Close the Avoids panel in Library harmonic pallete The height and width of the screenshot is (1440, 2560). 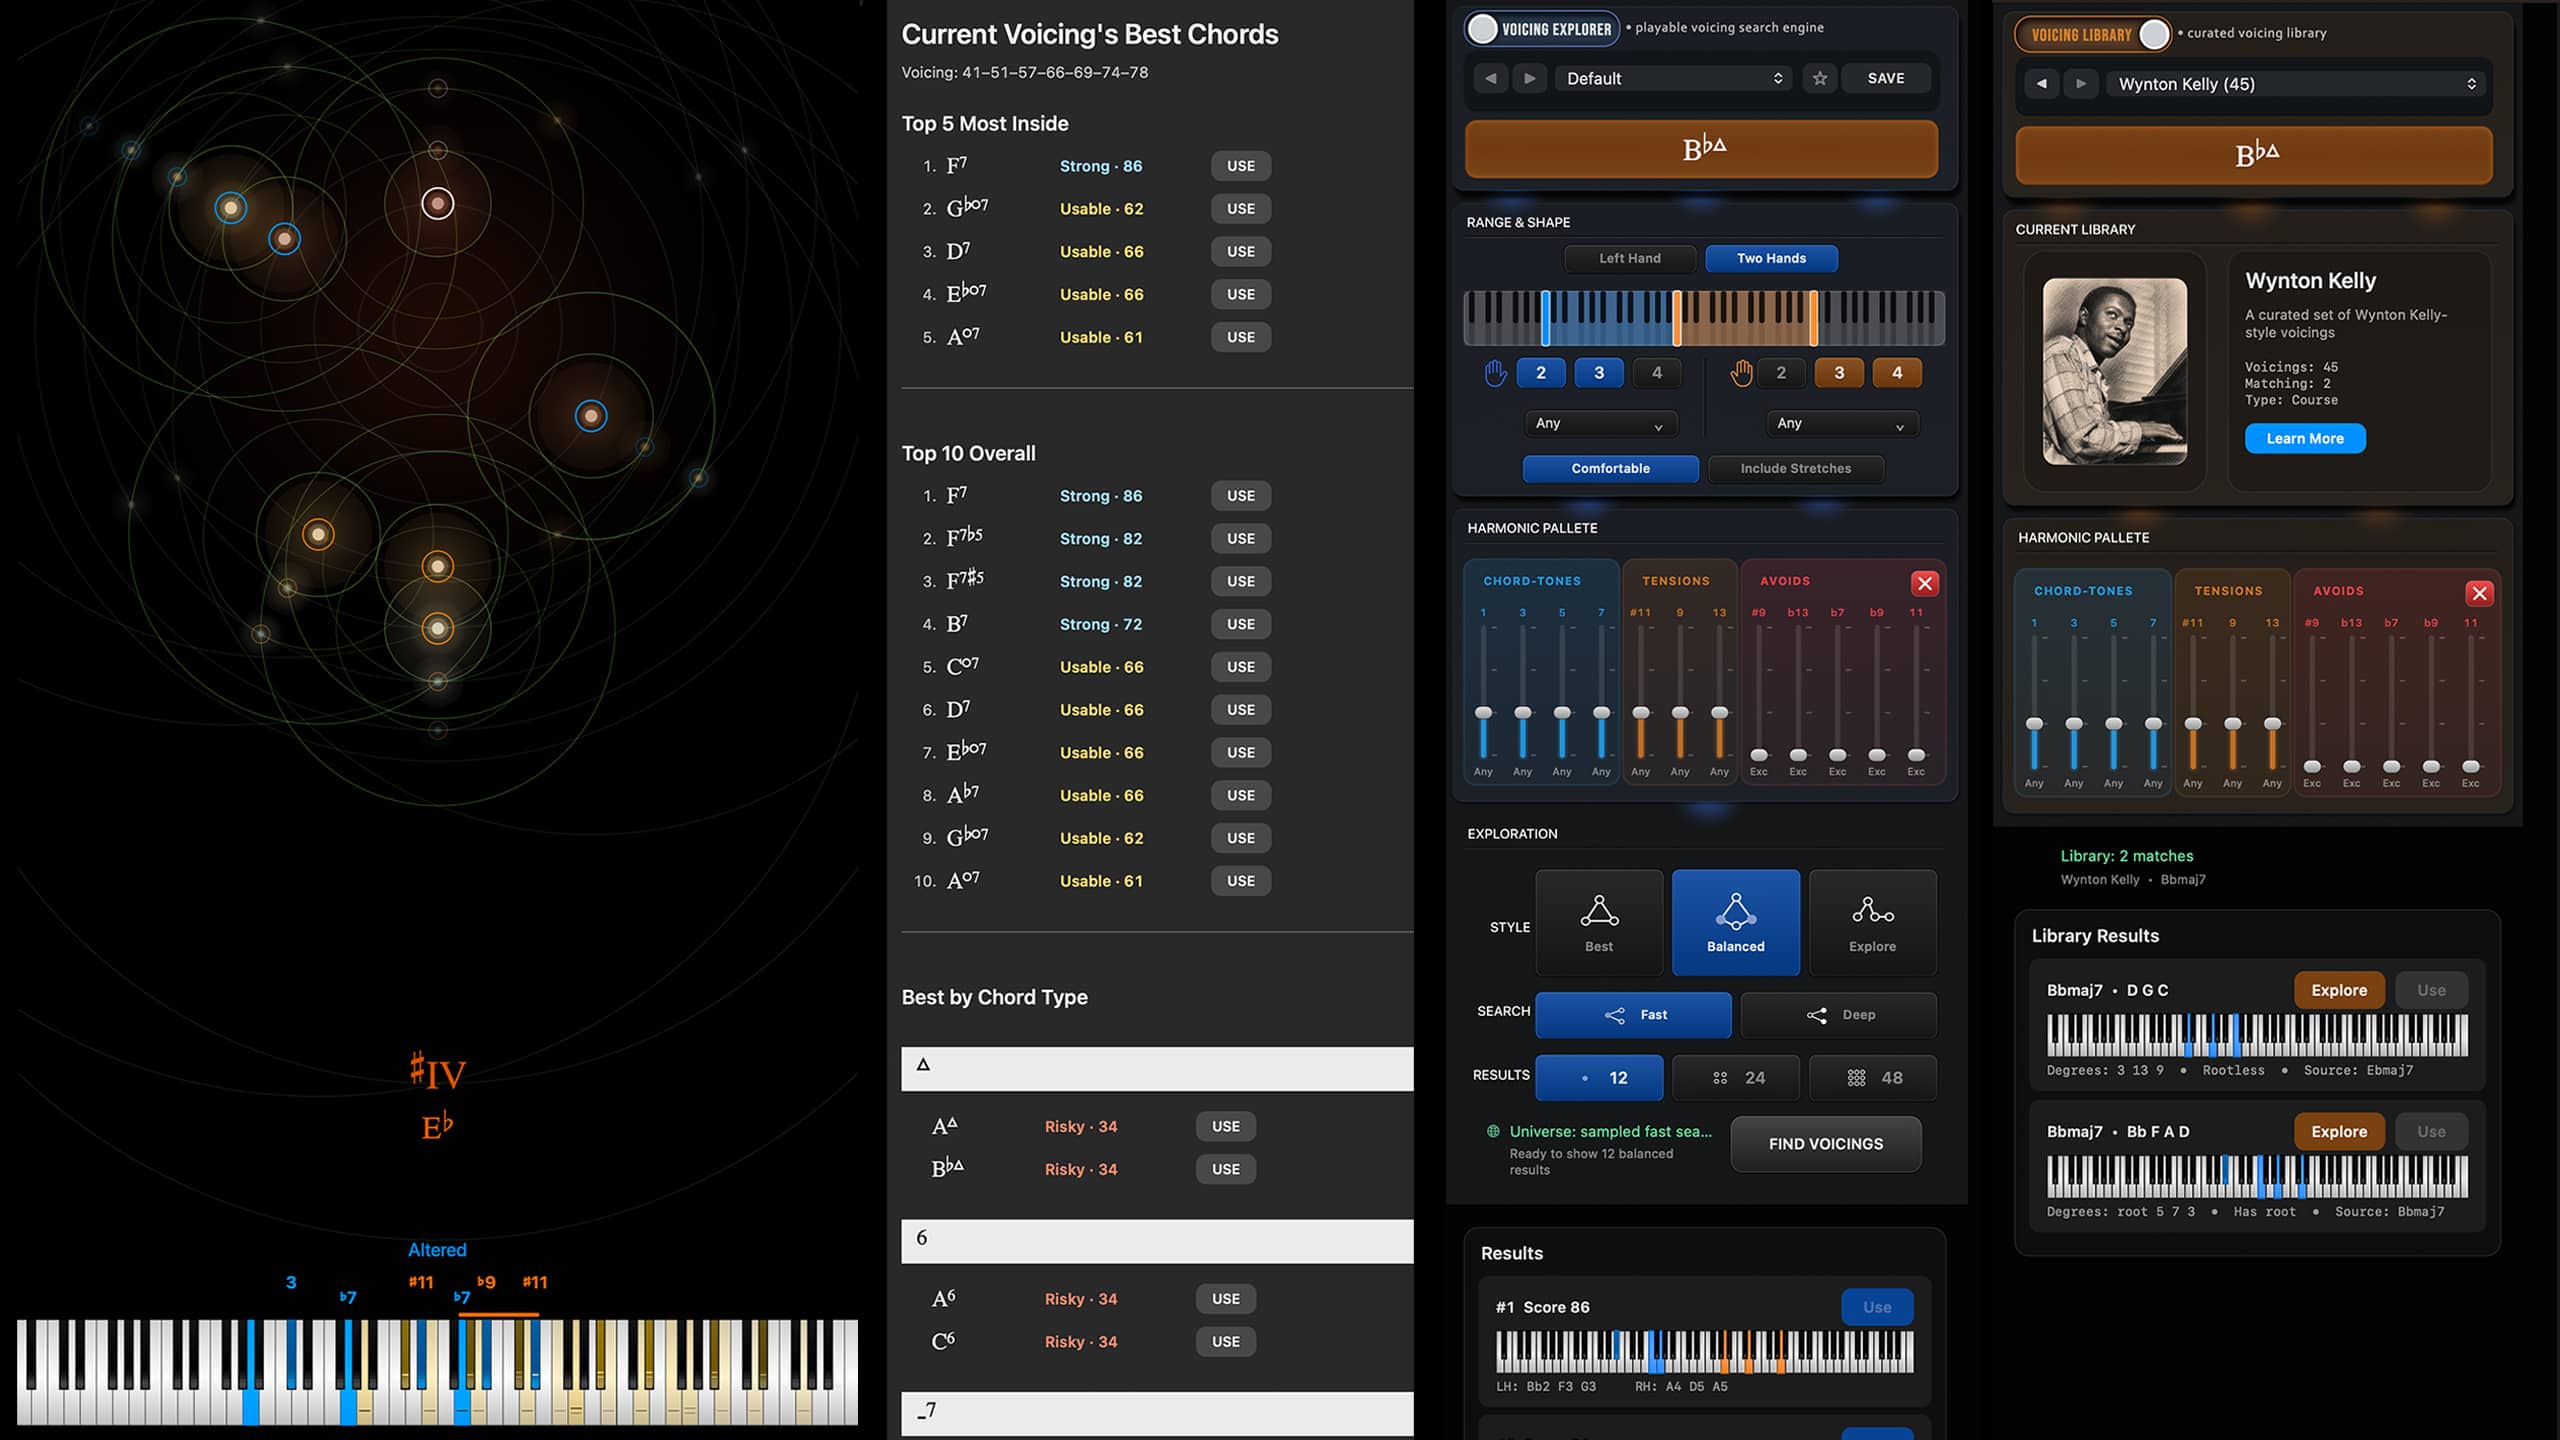2479,593
